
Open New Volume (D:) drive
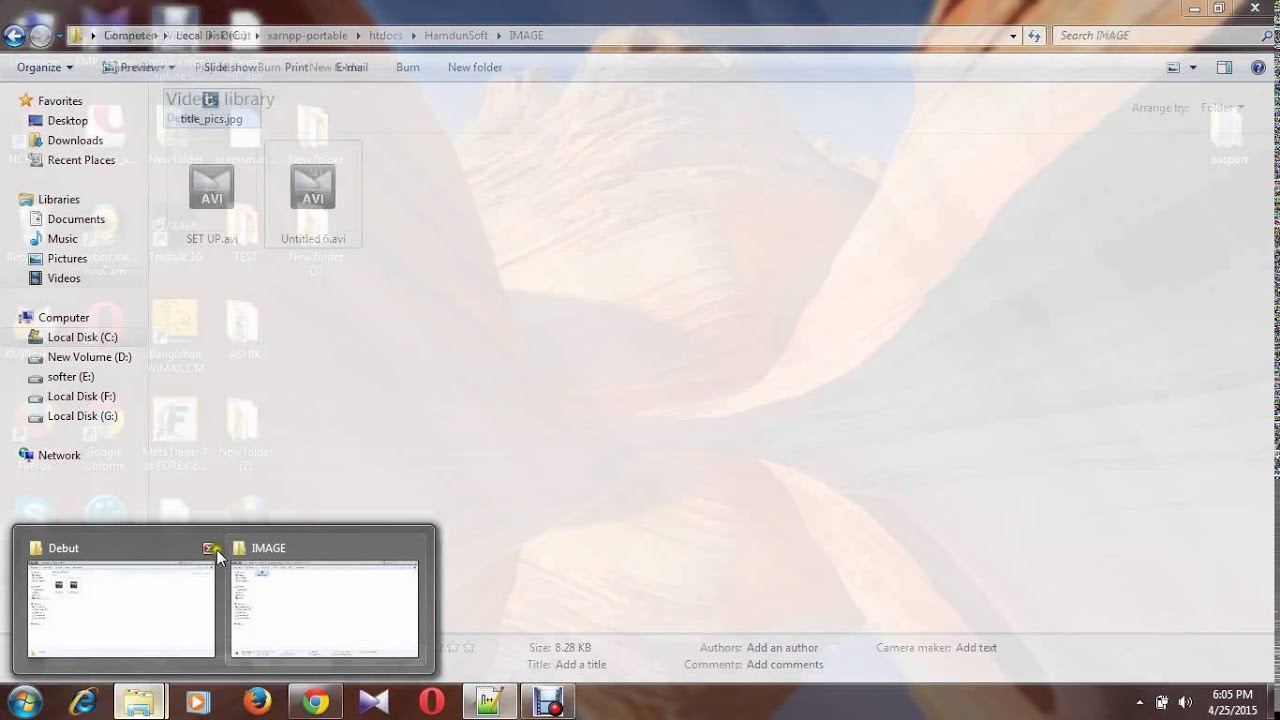coord(89,357)
